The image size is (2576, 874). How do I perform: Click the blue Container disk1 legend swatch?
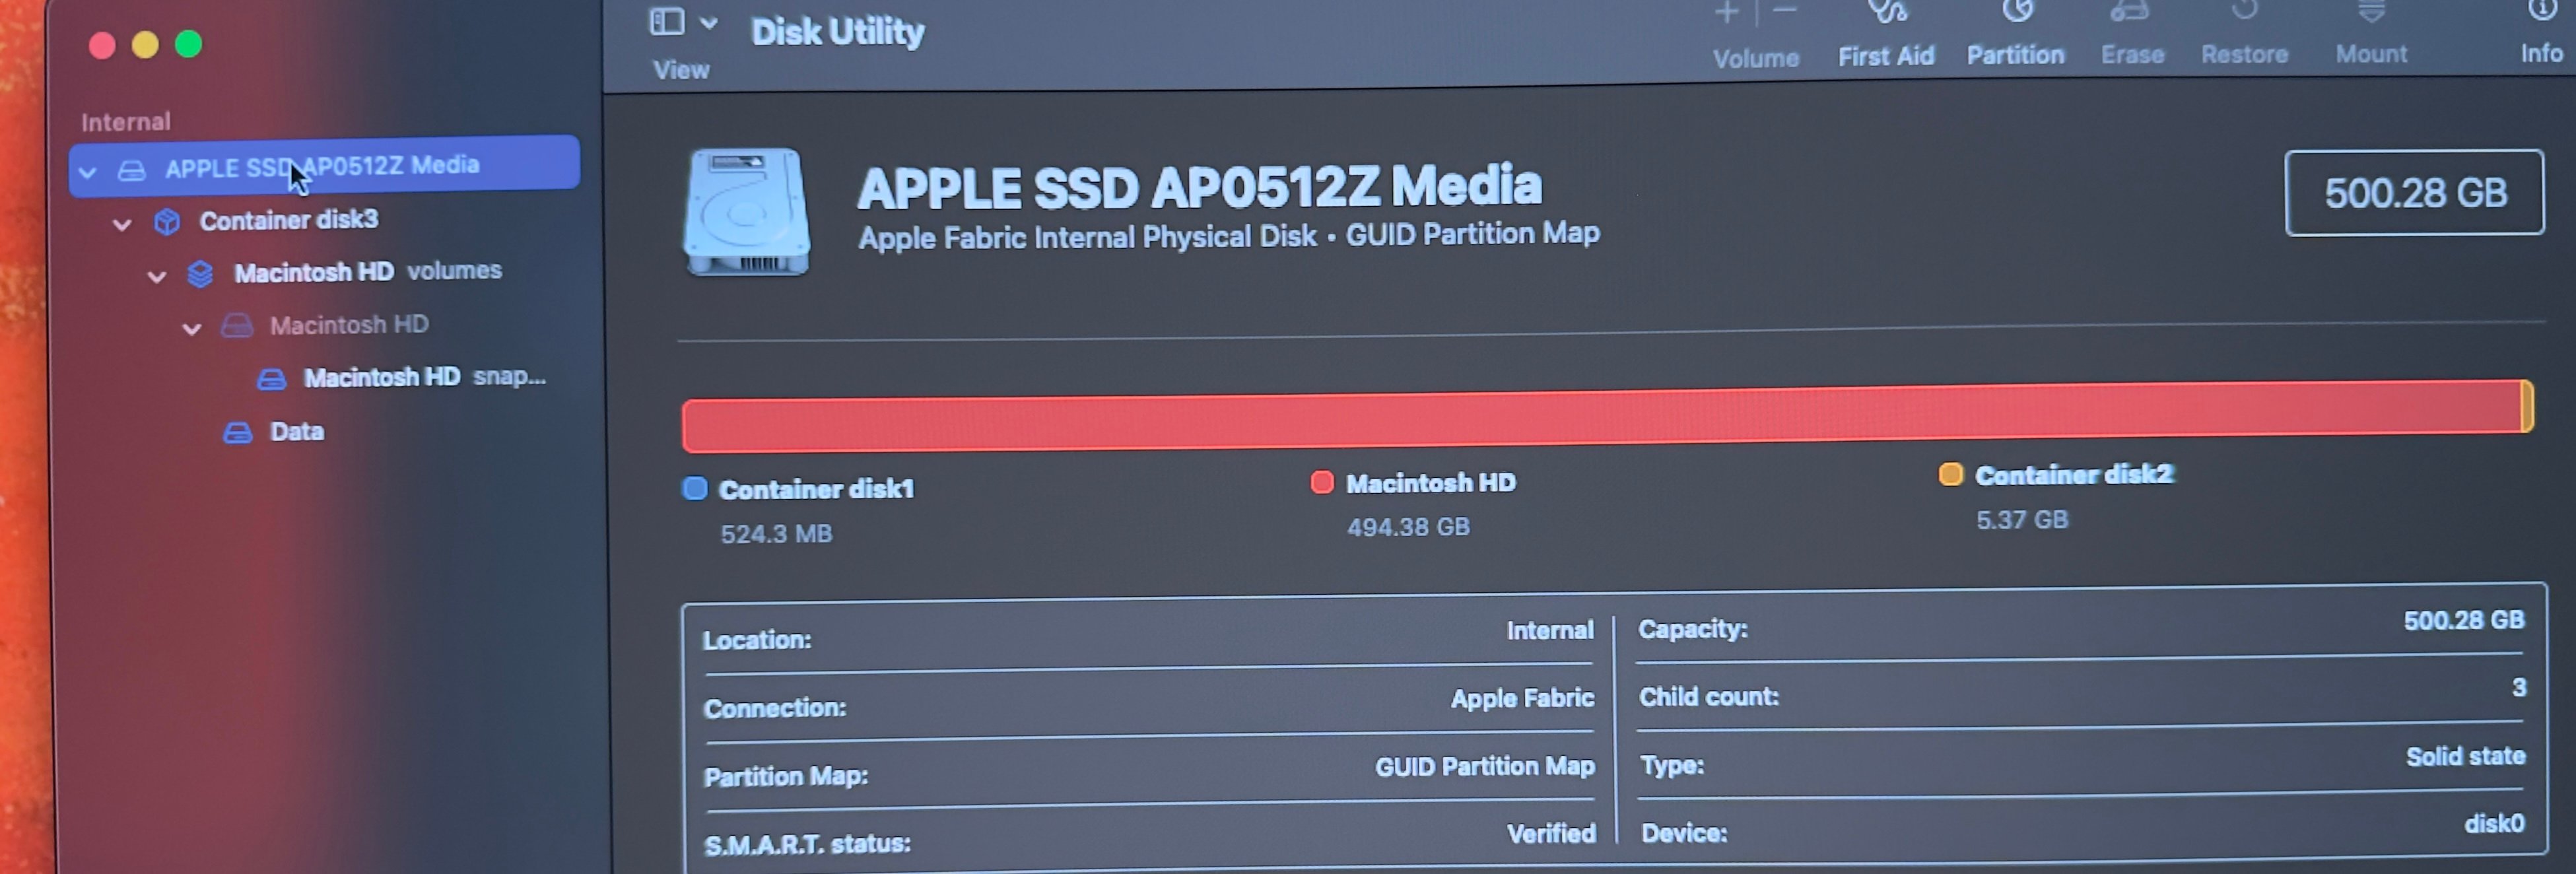pos(695,488)
